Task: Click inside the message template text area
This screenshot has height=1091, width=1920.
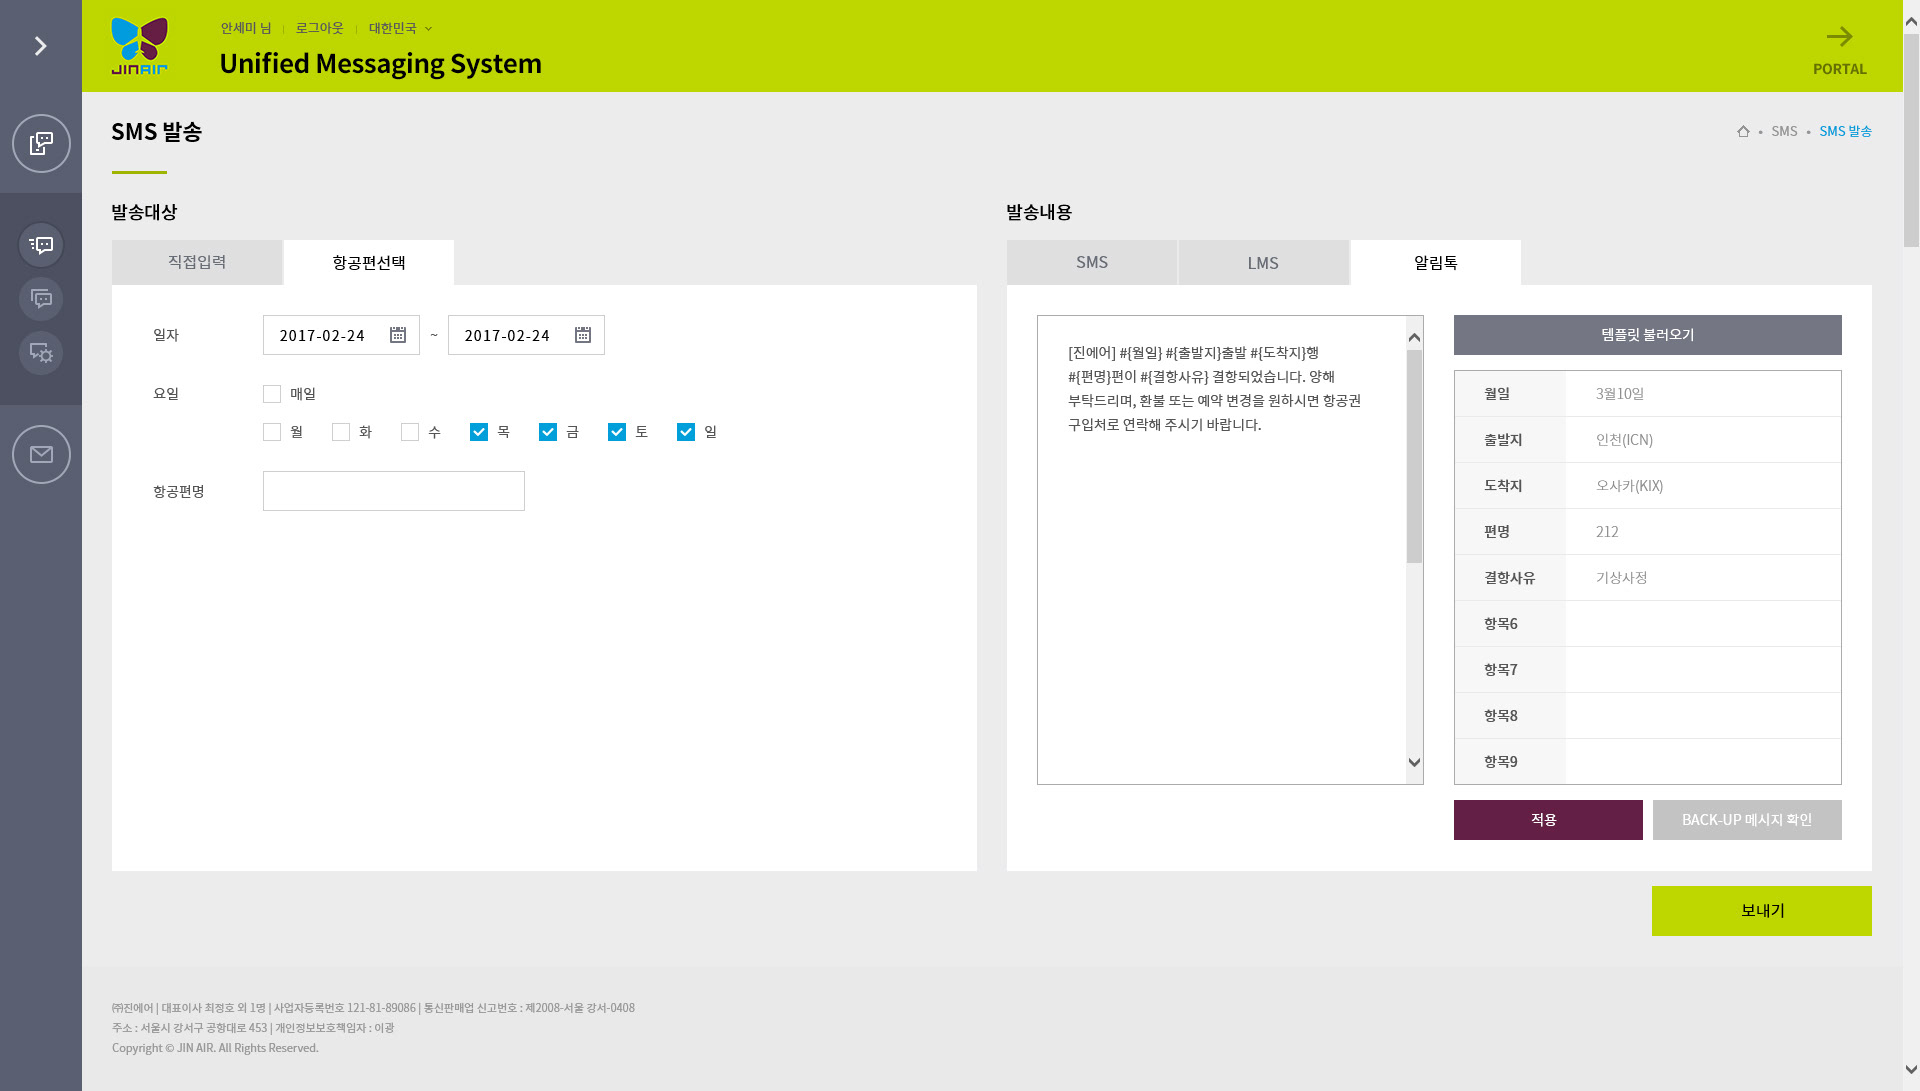Action: coord(1221,550)
